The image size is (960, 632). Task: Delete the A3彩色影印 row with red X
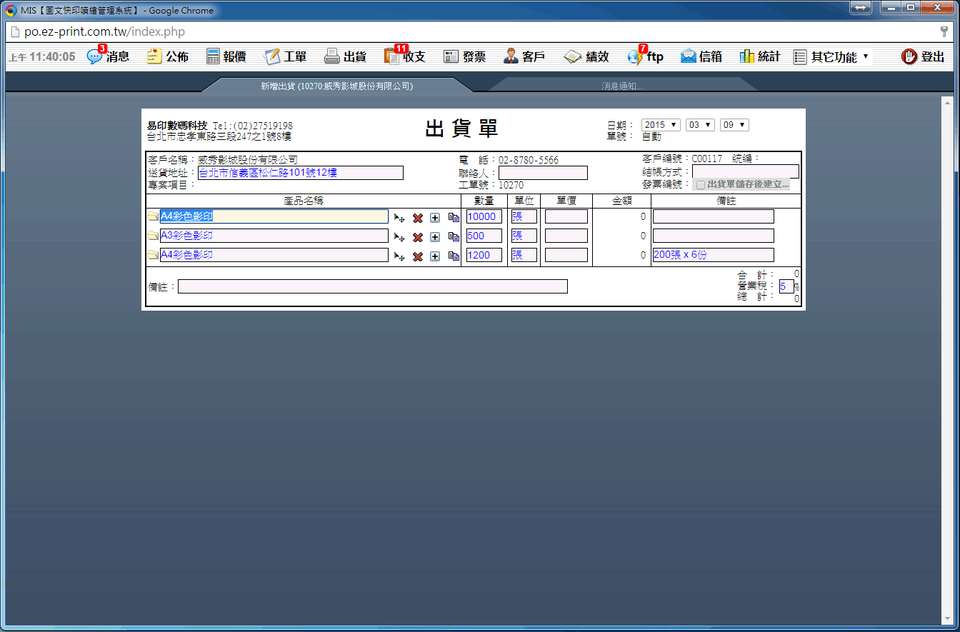coord(417,237)
